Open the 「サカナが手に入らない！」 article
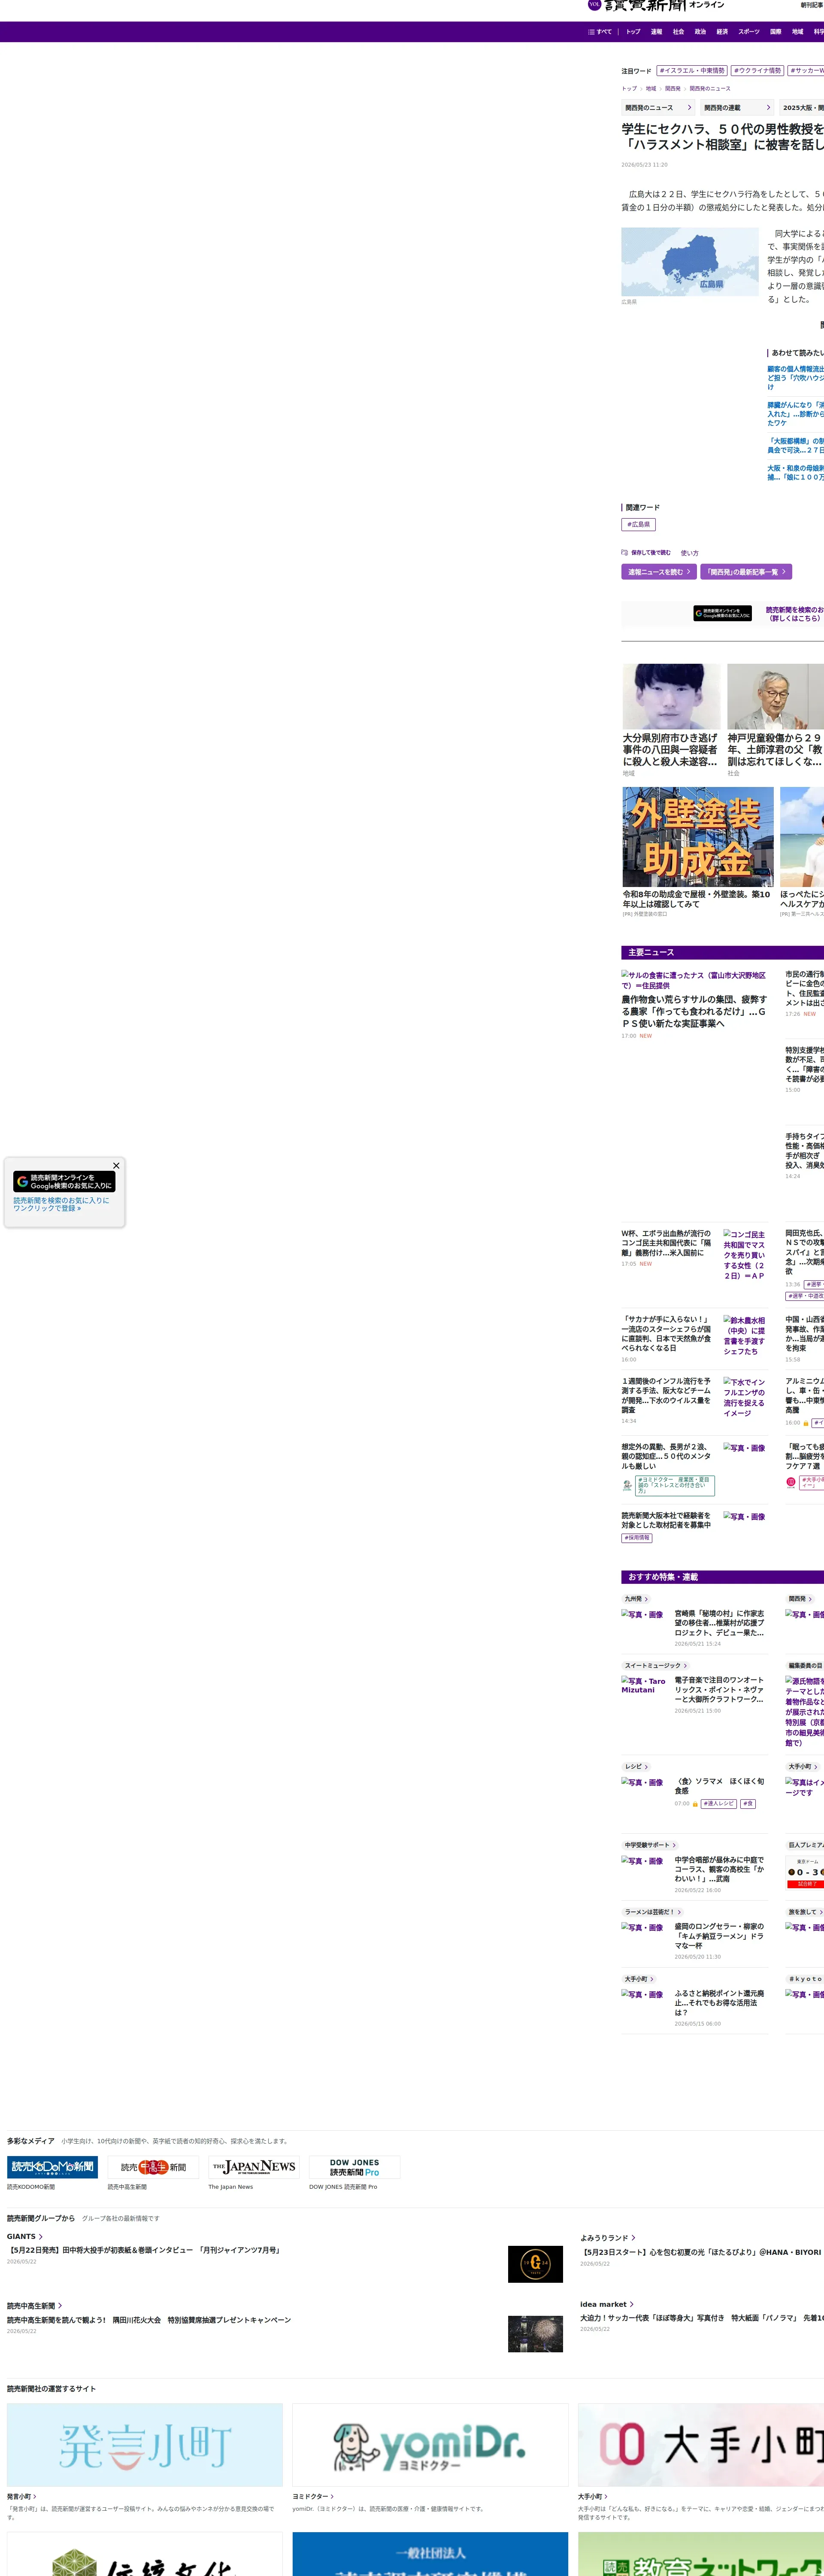824x2576 pixels. tap(666, 1333)
